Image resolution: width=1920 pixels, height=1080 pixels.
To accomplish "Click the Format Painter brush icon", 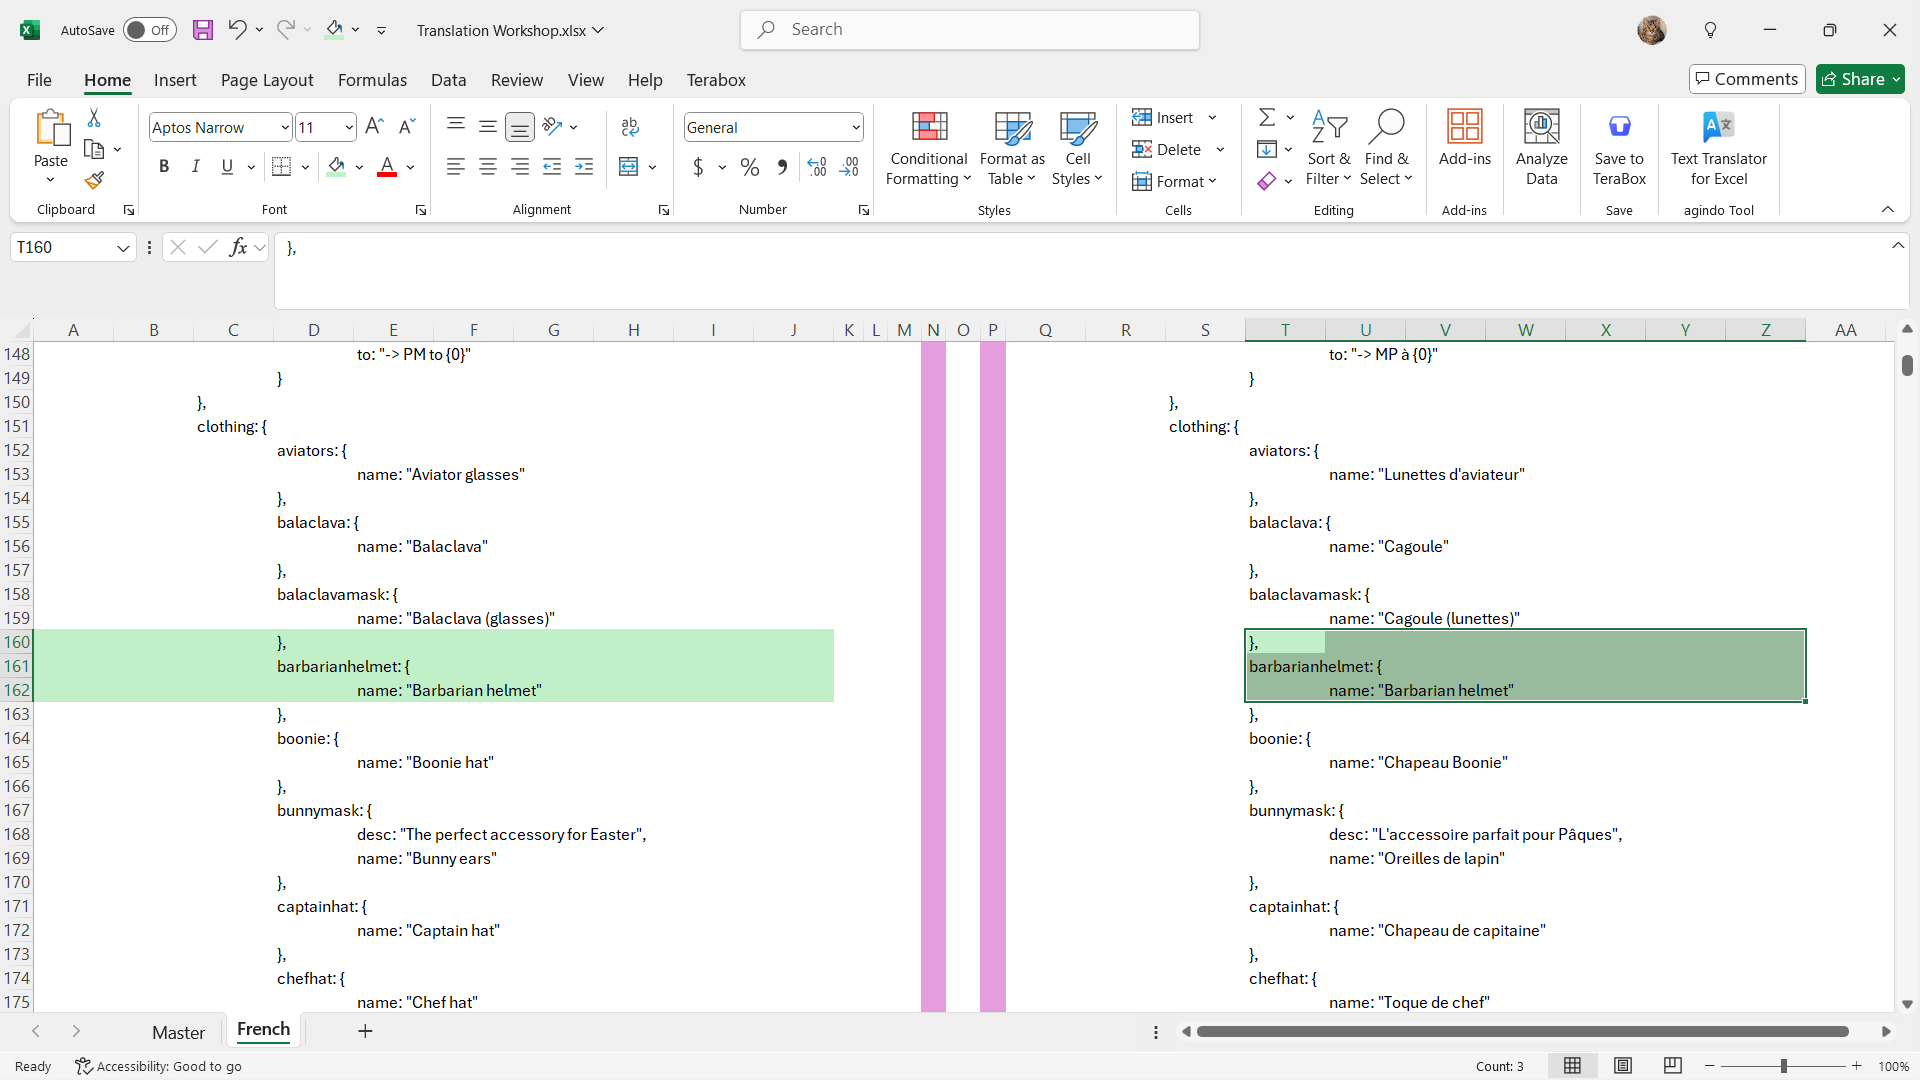I will pos(94,181).
